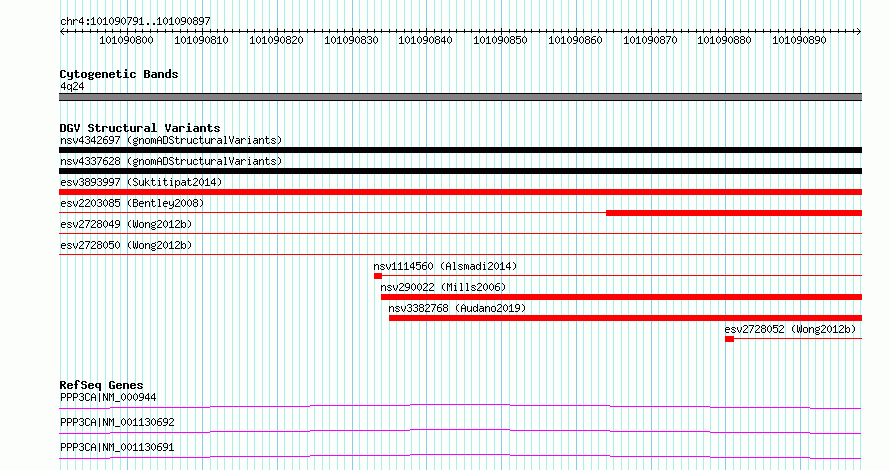Open variant esv3893997 (Suktitipat2014) label

tap(141, 182)
